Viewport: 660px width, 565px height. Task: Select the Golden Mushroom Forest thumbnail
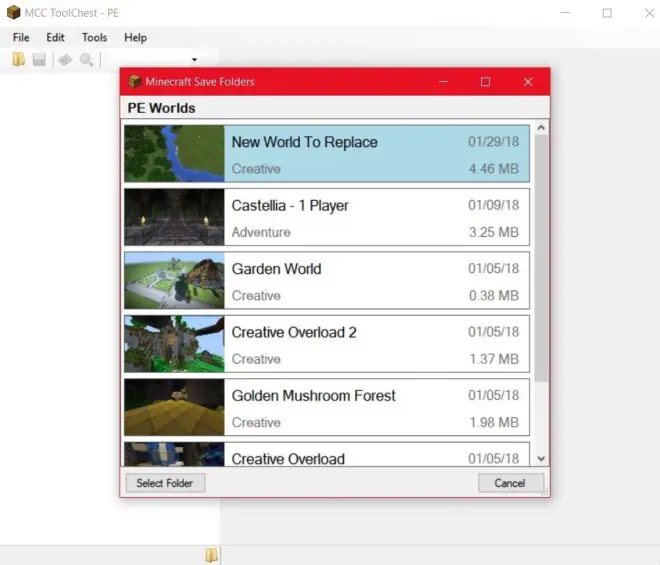(x=174, y=407)
